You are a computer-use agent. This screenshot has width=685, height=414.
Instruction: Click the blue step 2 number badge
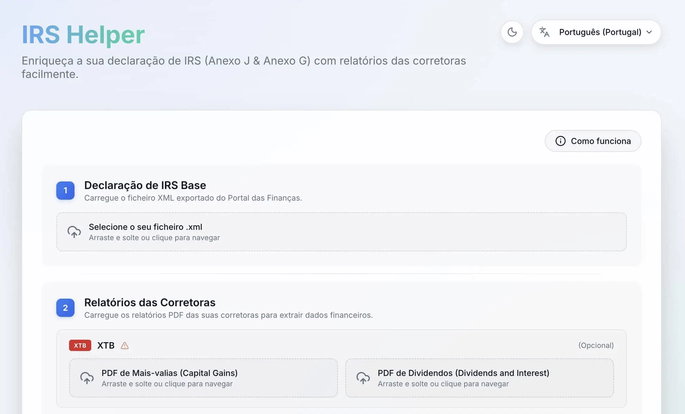[65, 308]
